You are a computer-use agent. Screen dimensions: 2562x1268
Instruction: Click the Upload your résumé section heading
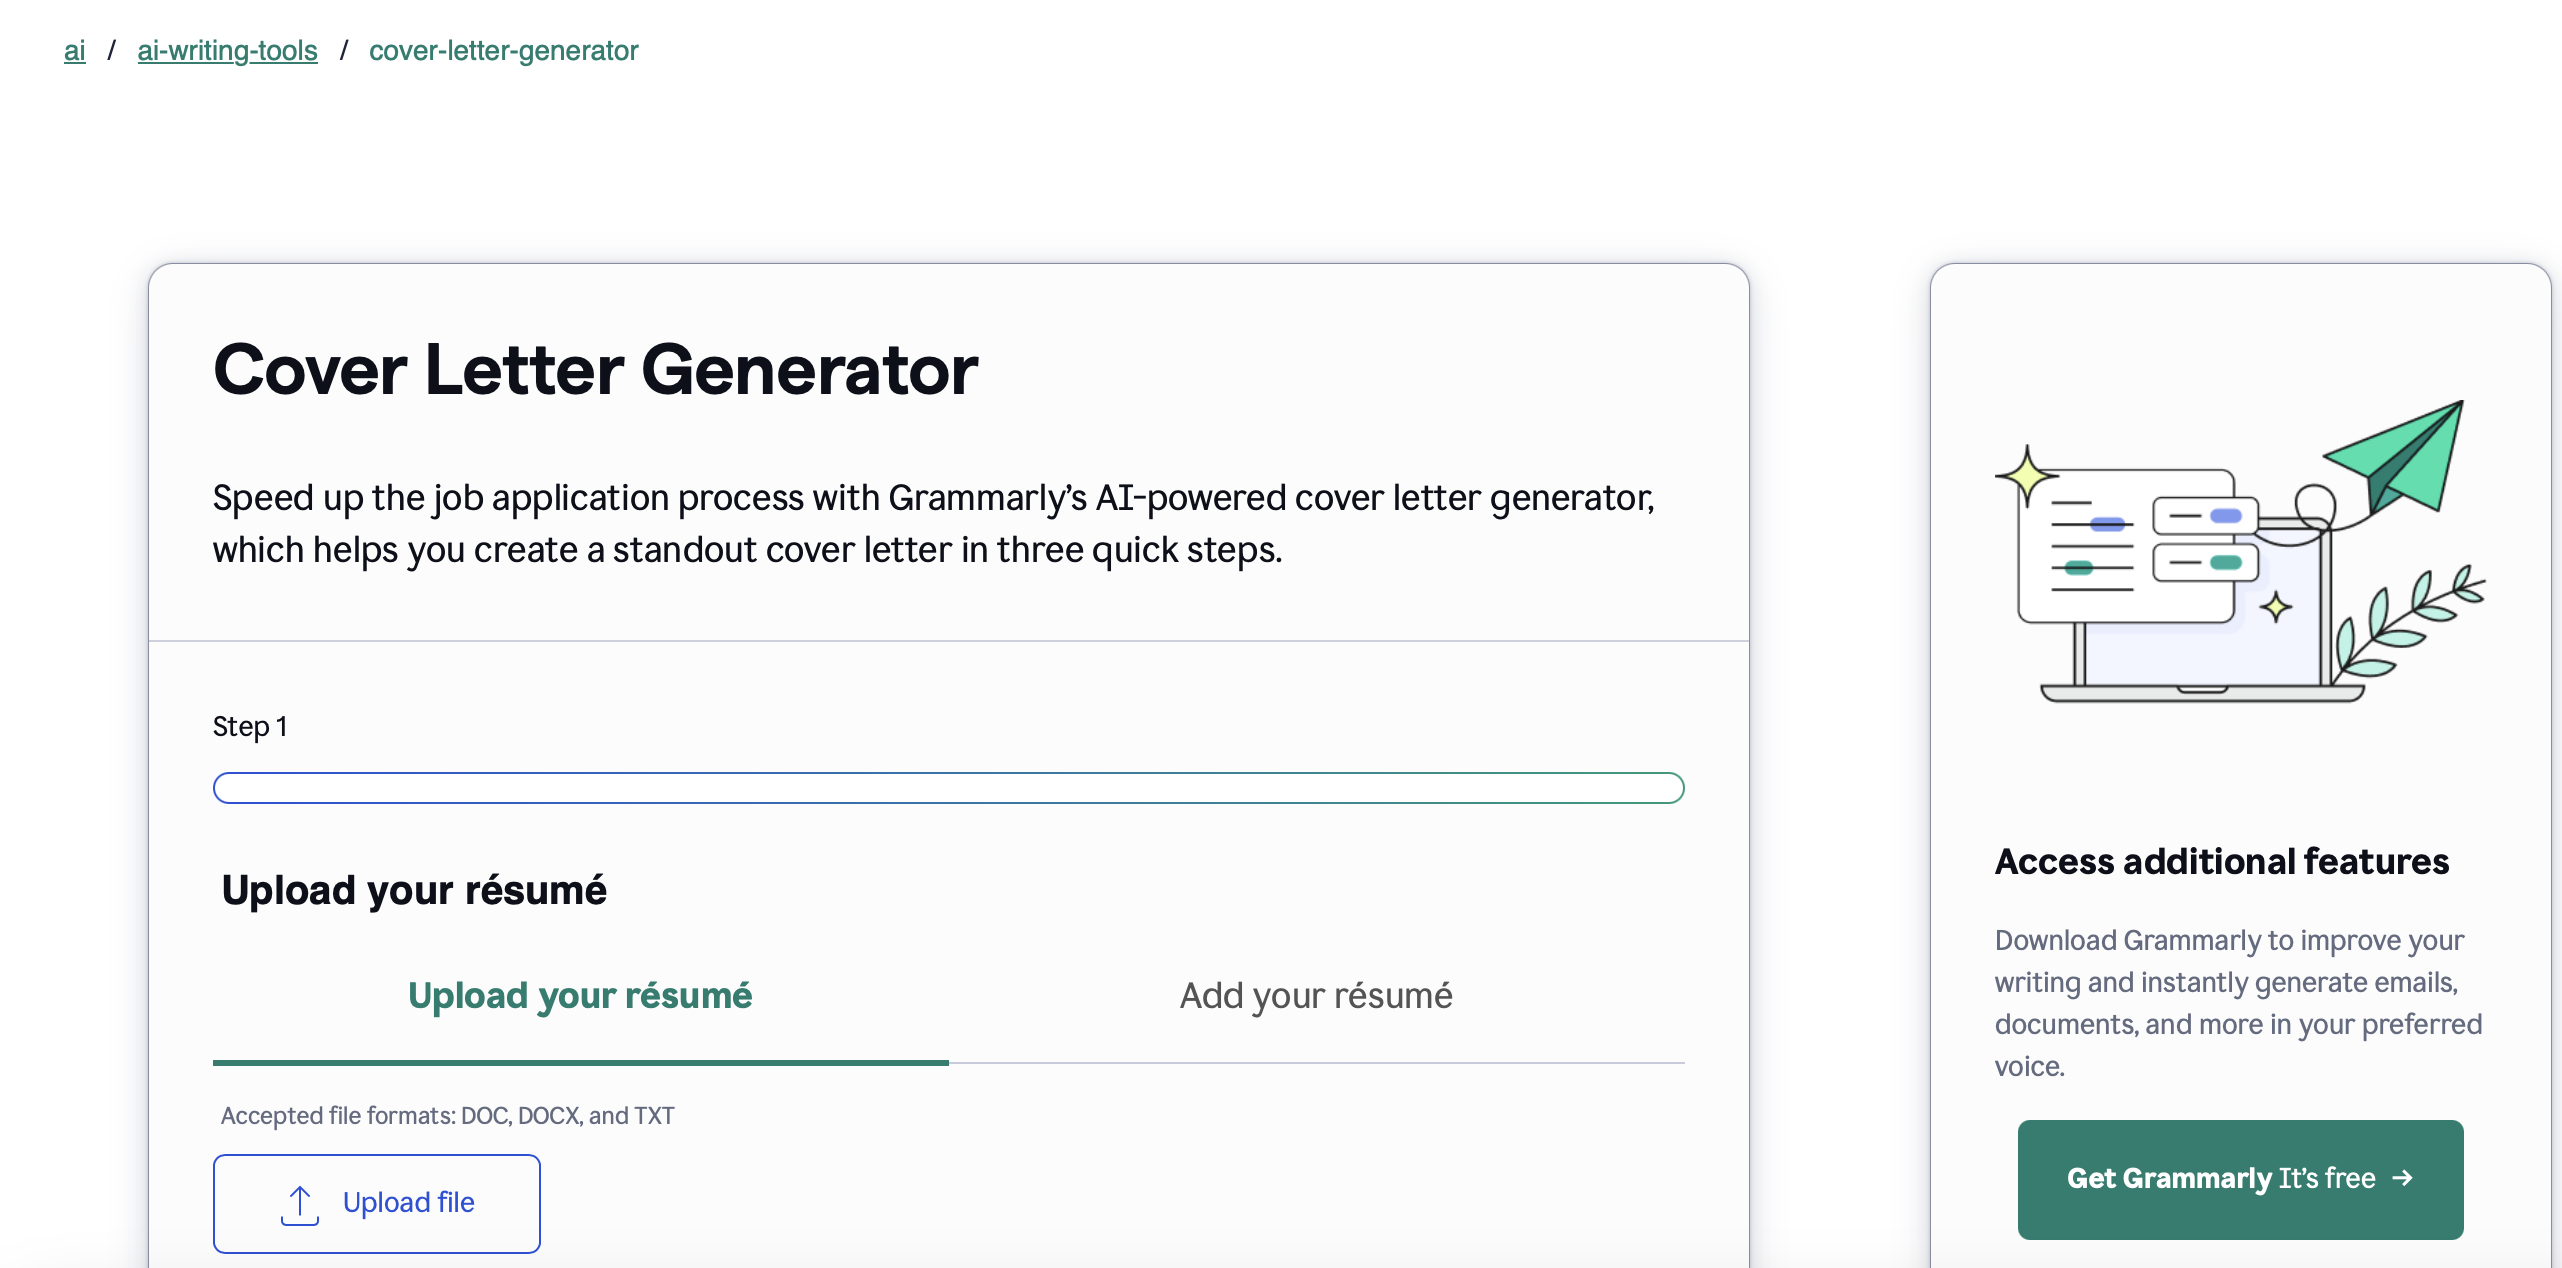[414, 890]
